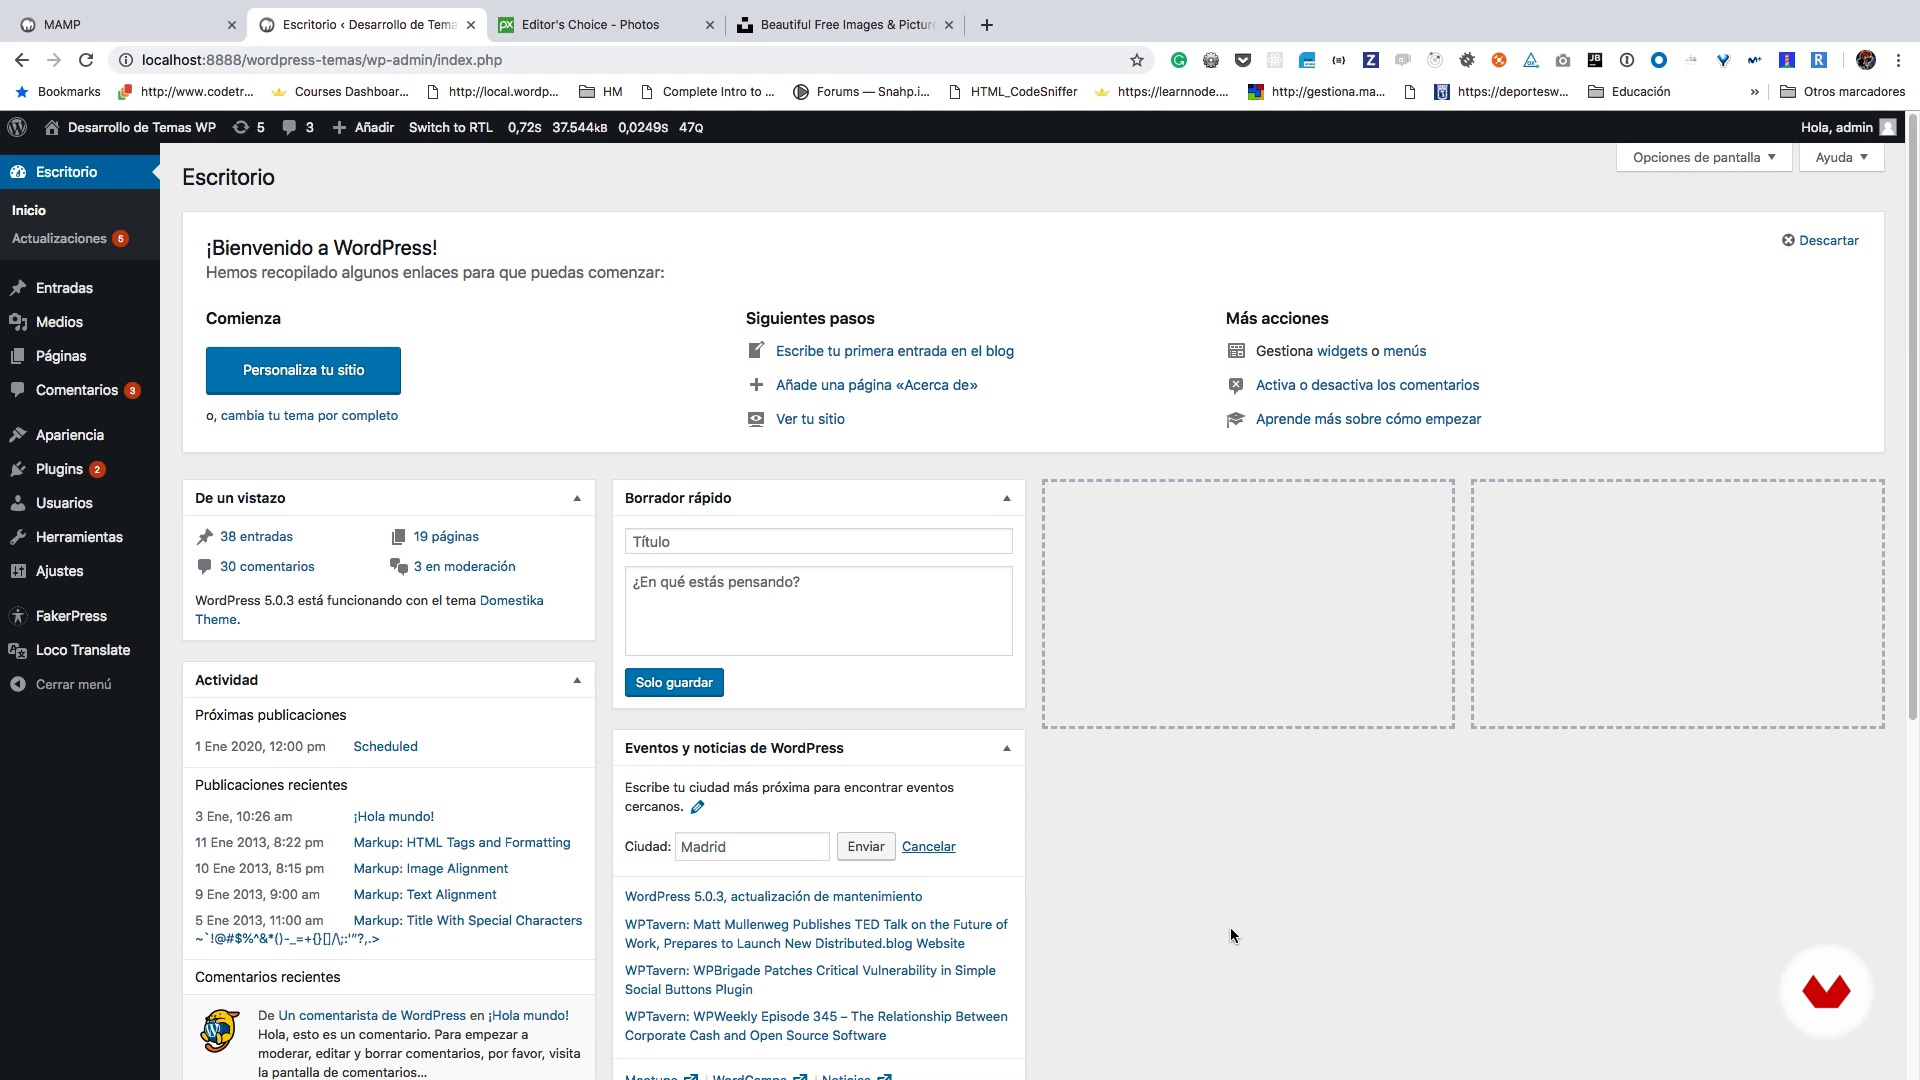Screen dimensions: 1920x1080
Task: Open ¡Hola mundo! recent post
Action: point(393,817)
